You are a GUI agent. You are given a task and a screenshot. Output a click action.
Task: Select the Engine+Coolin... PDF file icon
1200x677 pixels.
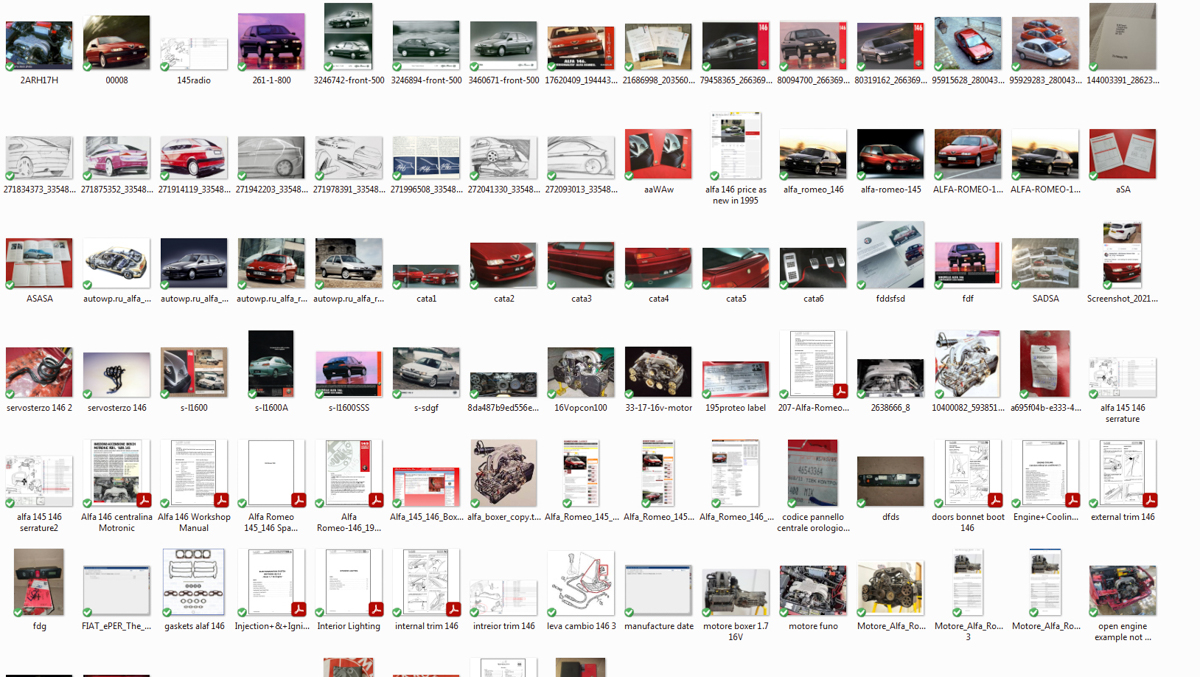(x=1045, y=474)
